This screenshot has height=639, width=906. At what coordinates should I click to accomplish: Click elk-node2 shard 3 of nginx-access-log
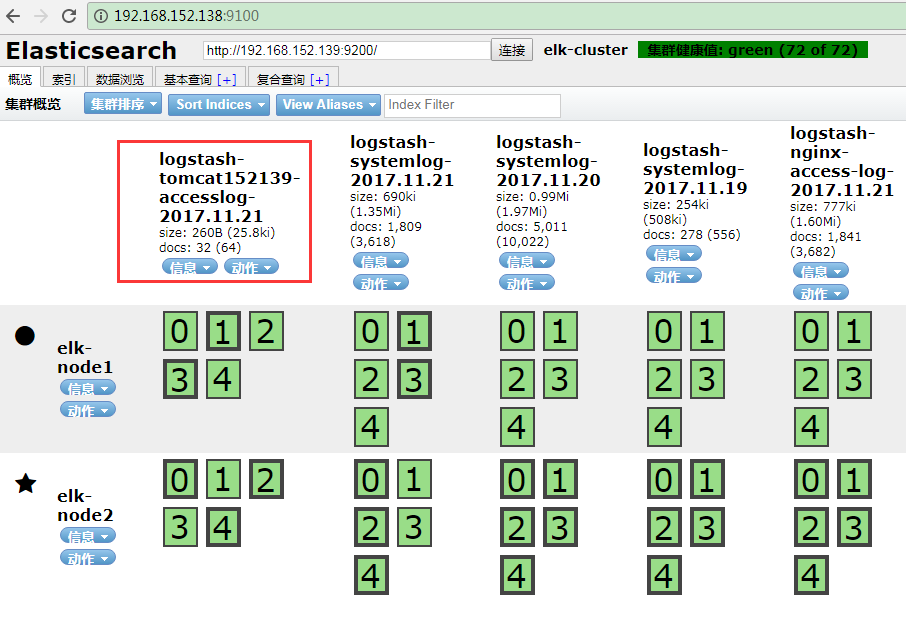point(854,527)
